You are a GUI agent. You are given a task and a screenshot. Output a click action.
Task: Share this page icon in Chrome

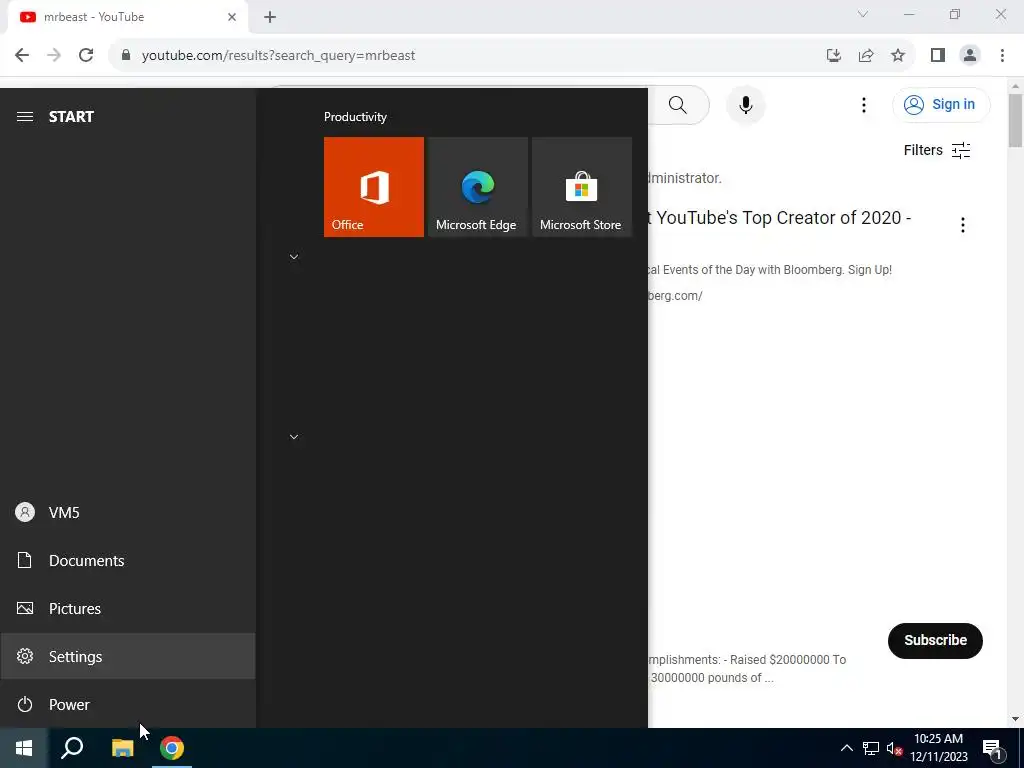point(866,56)
